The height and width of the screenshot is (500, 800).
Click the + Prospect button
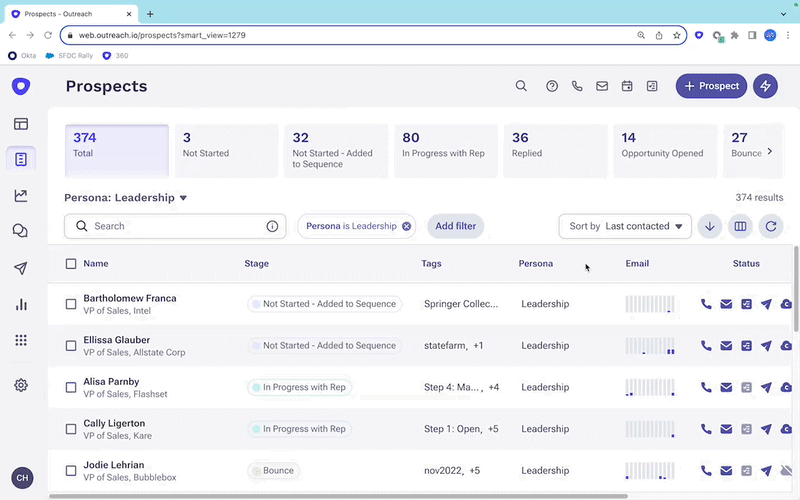(x=711, y=86)
